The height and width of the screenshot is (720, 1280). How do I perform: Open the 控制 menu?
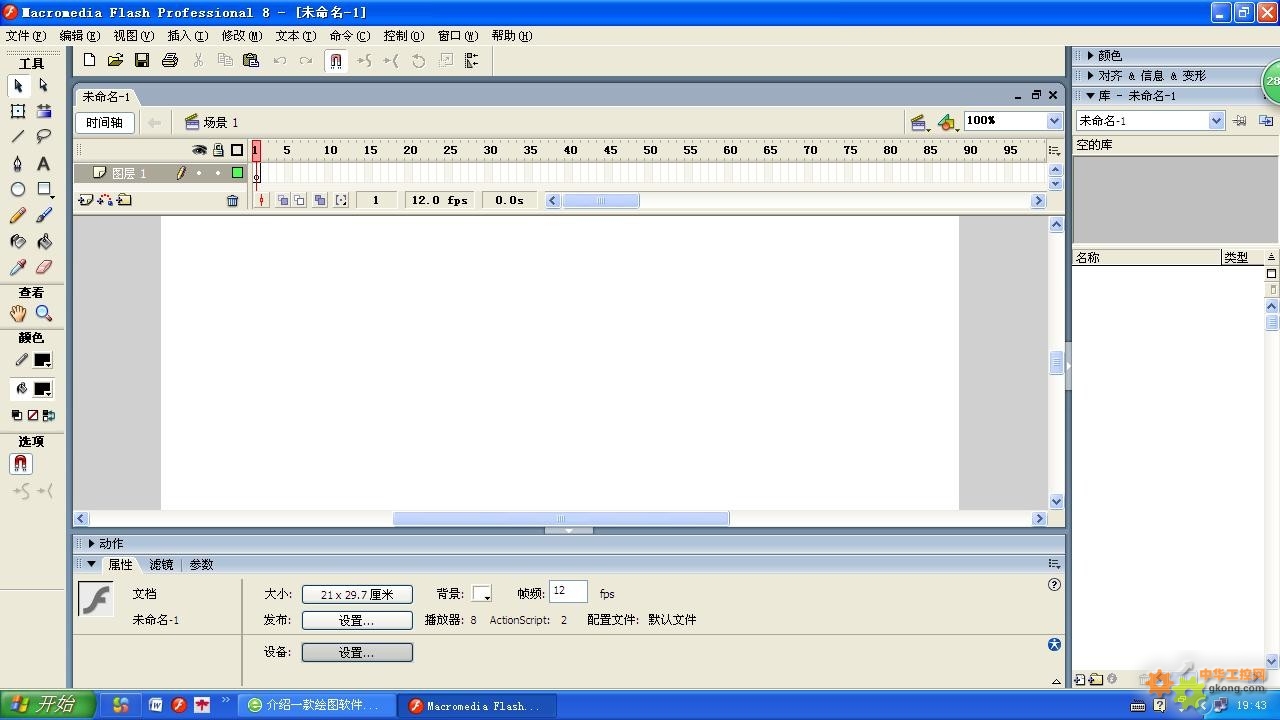point(403,36)
